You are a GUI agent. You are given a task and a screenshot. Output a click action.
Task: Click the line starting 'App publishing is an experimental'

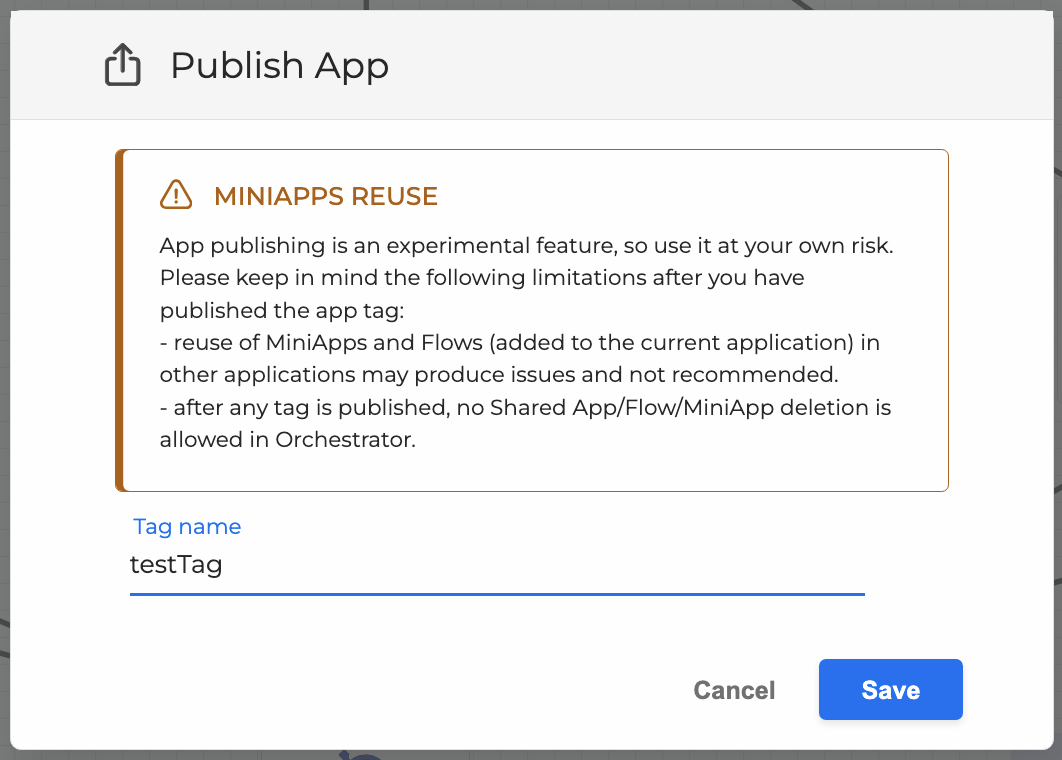tap(526, 245)
